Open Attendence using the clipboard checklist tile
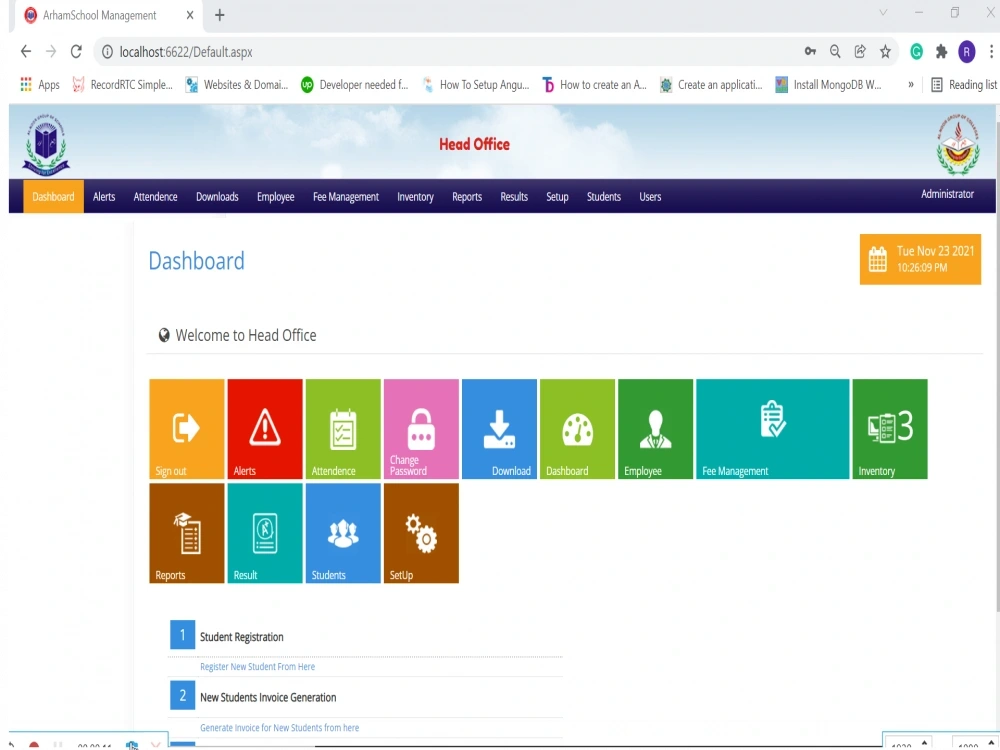 (x=342, y=425)
